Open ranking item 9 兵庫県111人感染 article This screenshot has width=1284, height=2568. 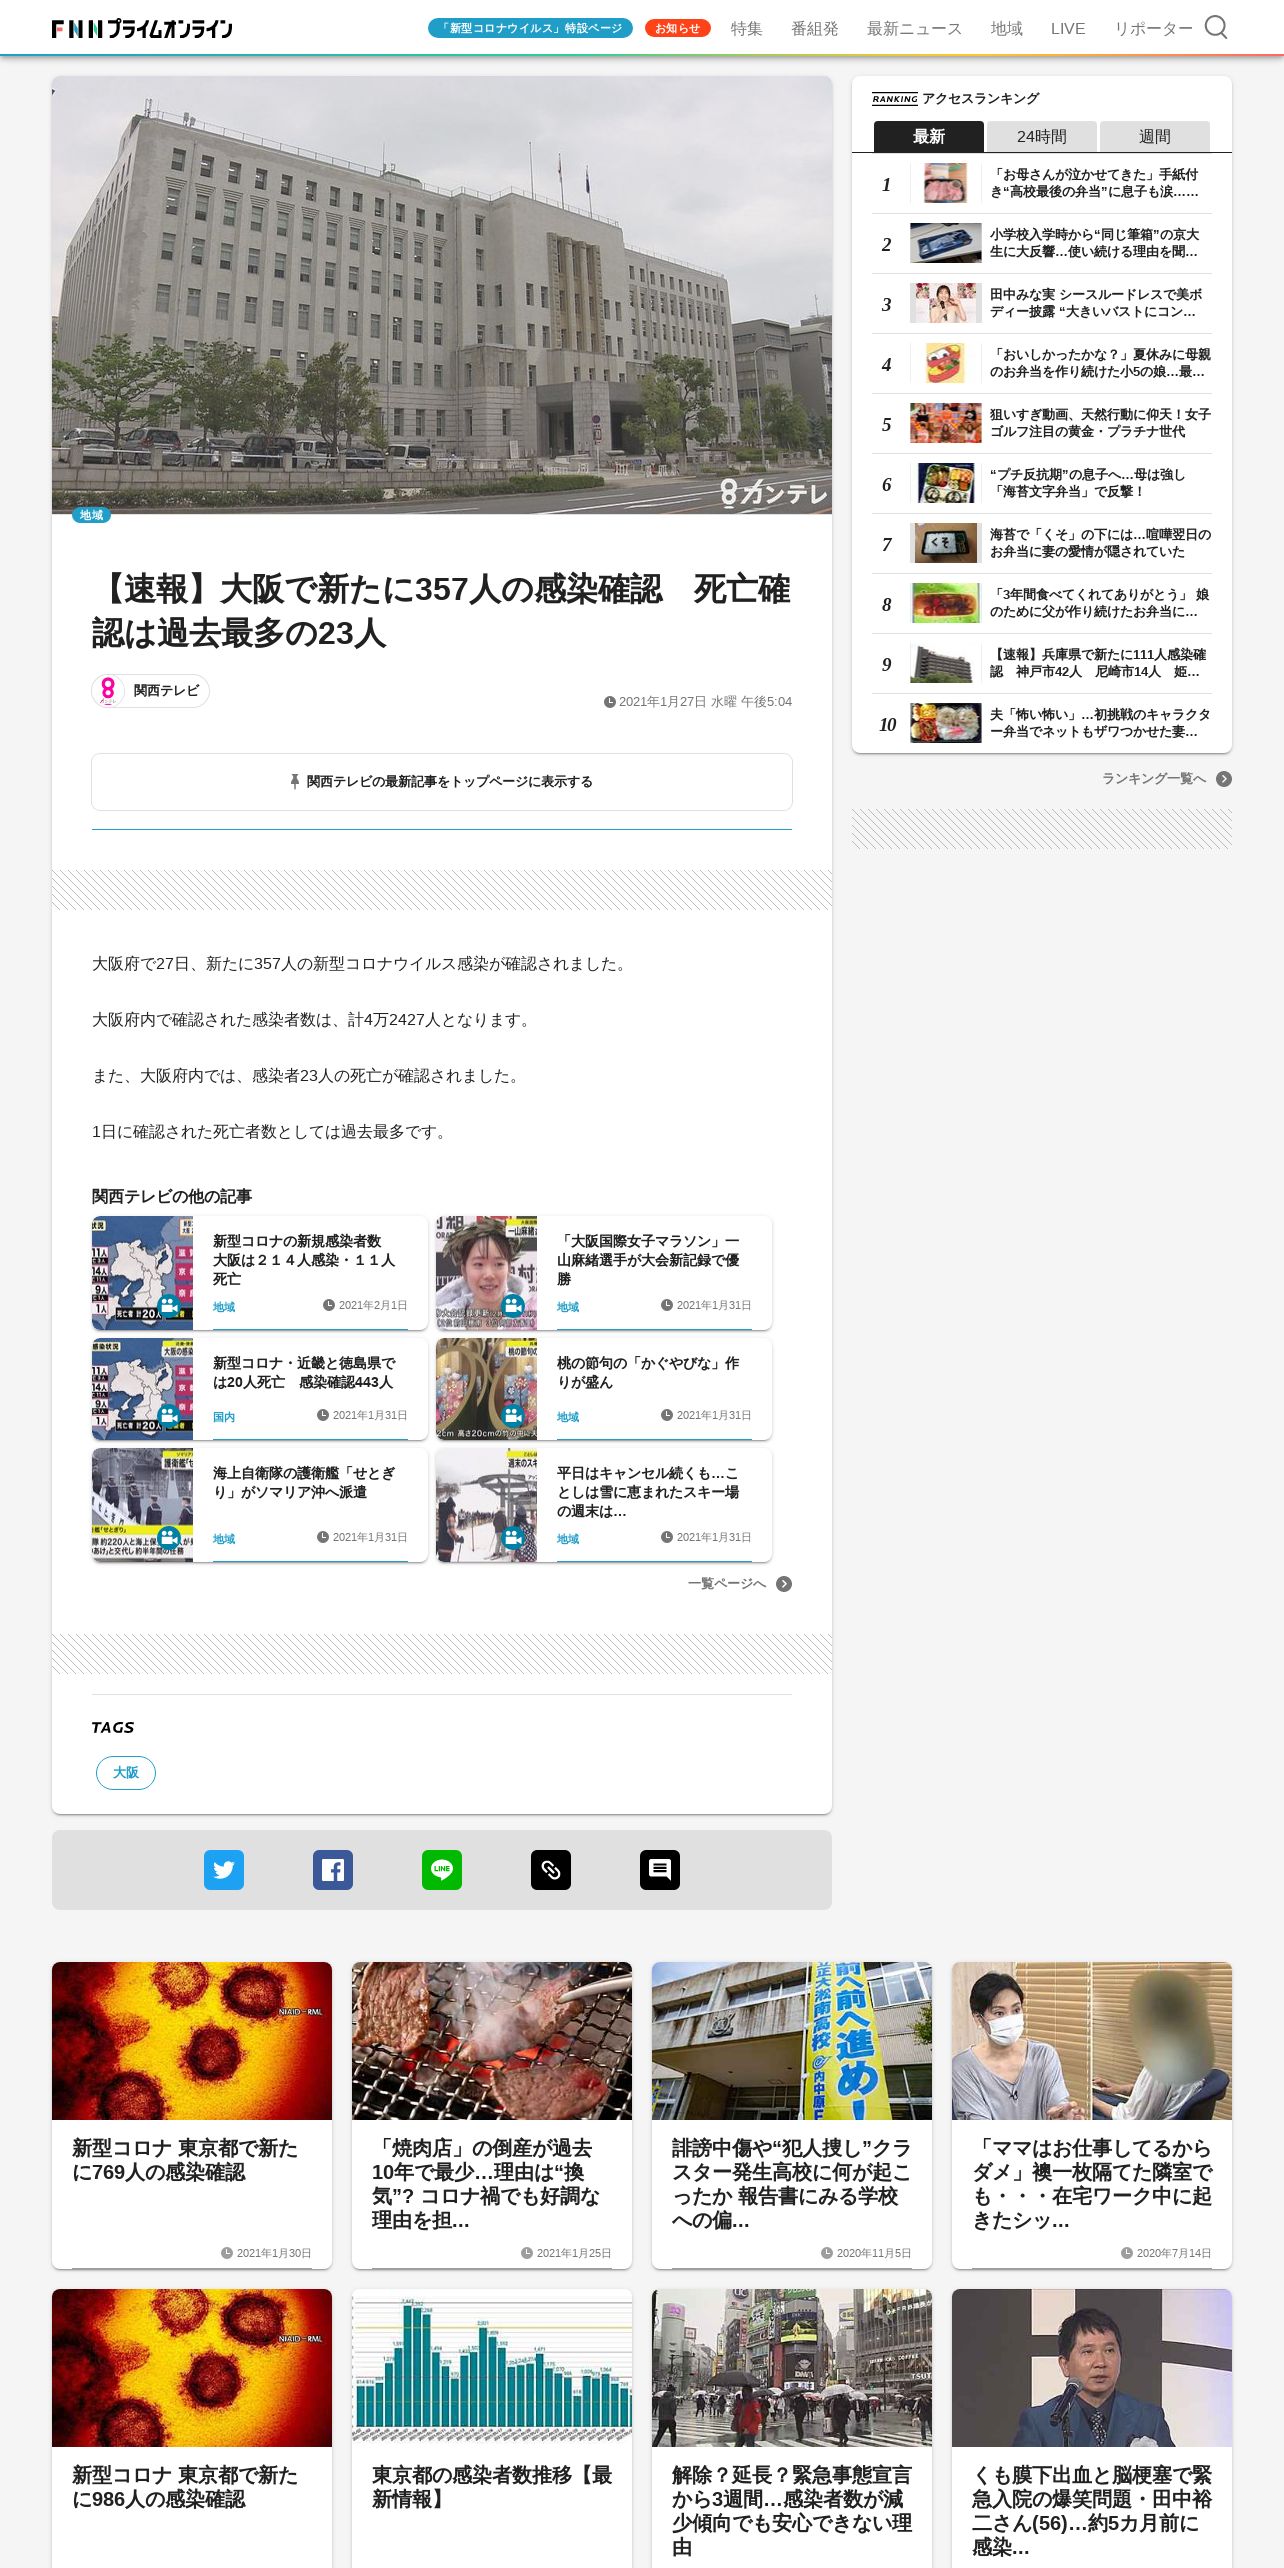(x=1042, y=663)
